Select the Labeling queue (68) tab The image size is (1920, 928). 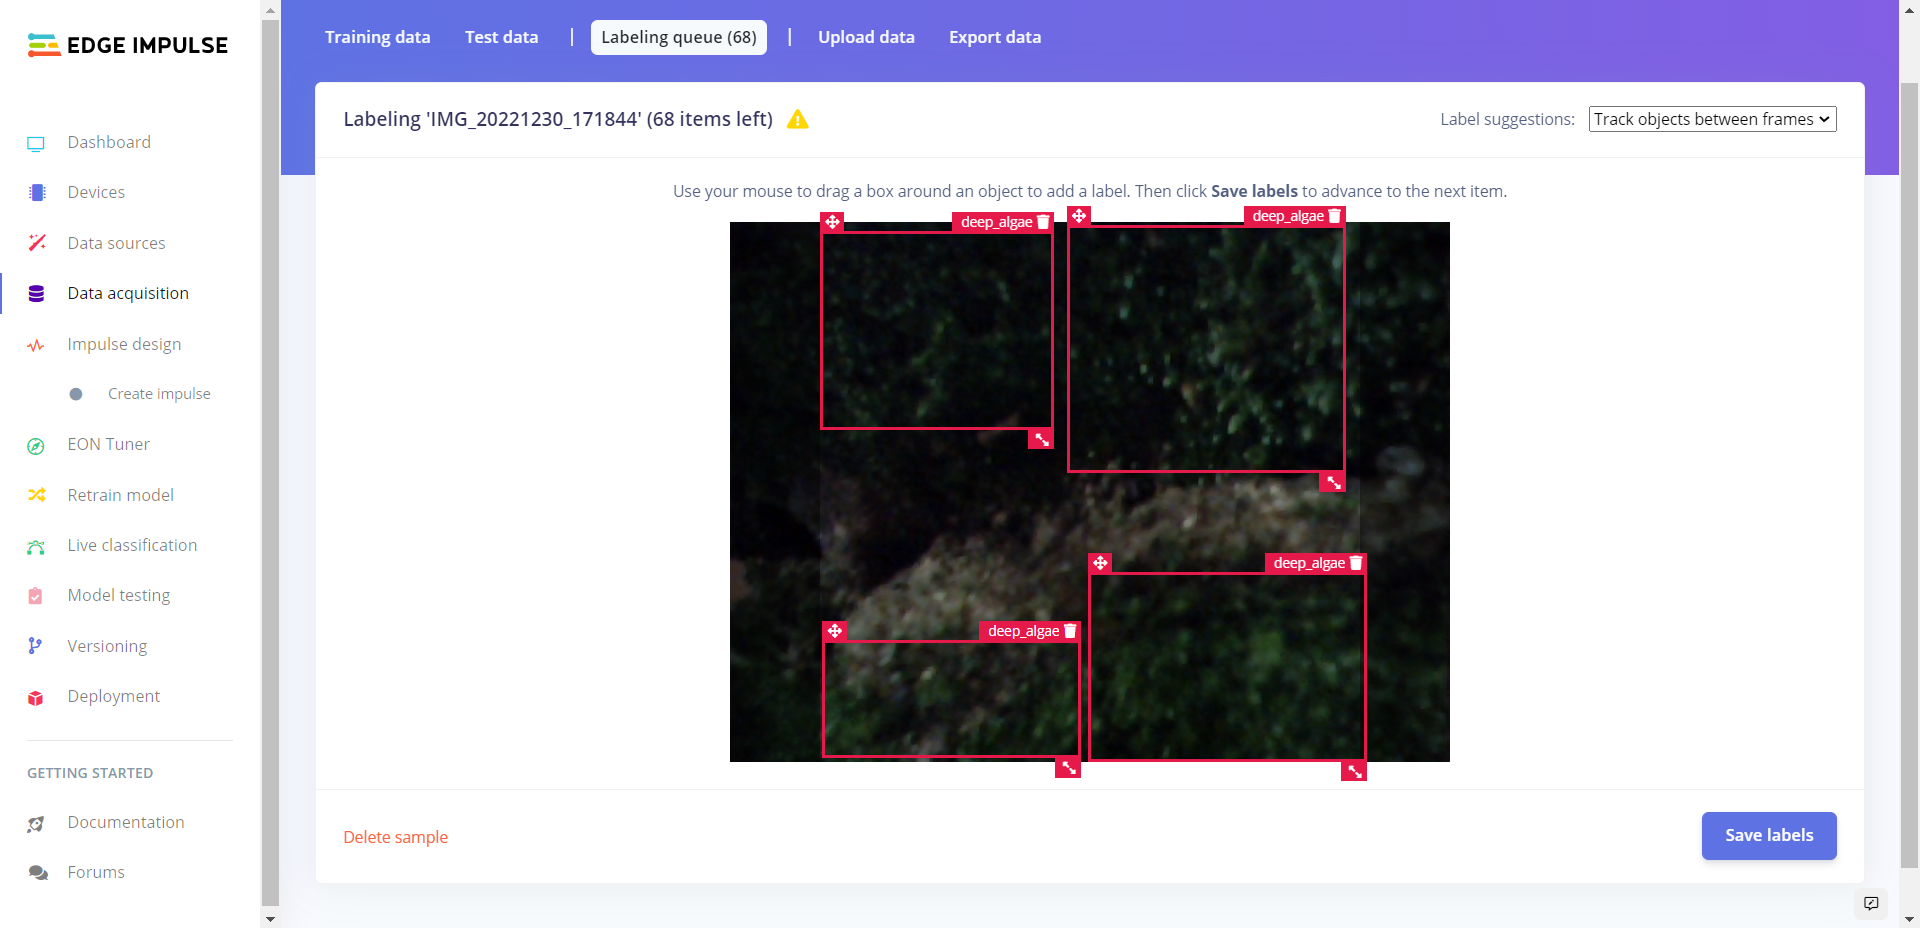679,37
